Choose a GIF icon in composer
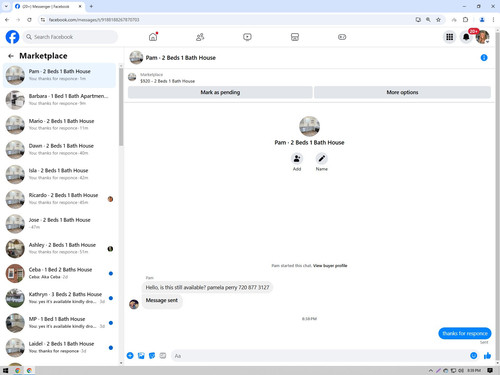 click(x=163, y=356)
